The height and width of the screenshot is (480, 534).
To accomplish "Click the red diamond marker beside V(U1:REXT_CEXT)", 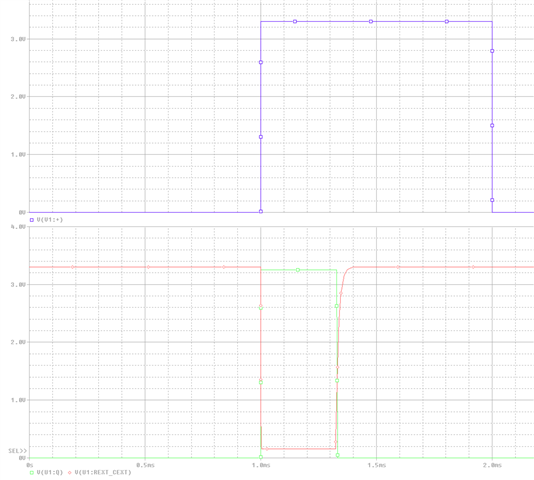I will click(70, 473).
